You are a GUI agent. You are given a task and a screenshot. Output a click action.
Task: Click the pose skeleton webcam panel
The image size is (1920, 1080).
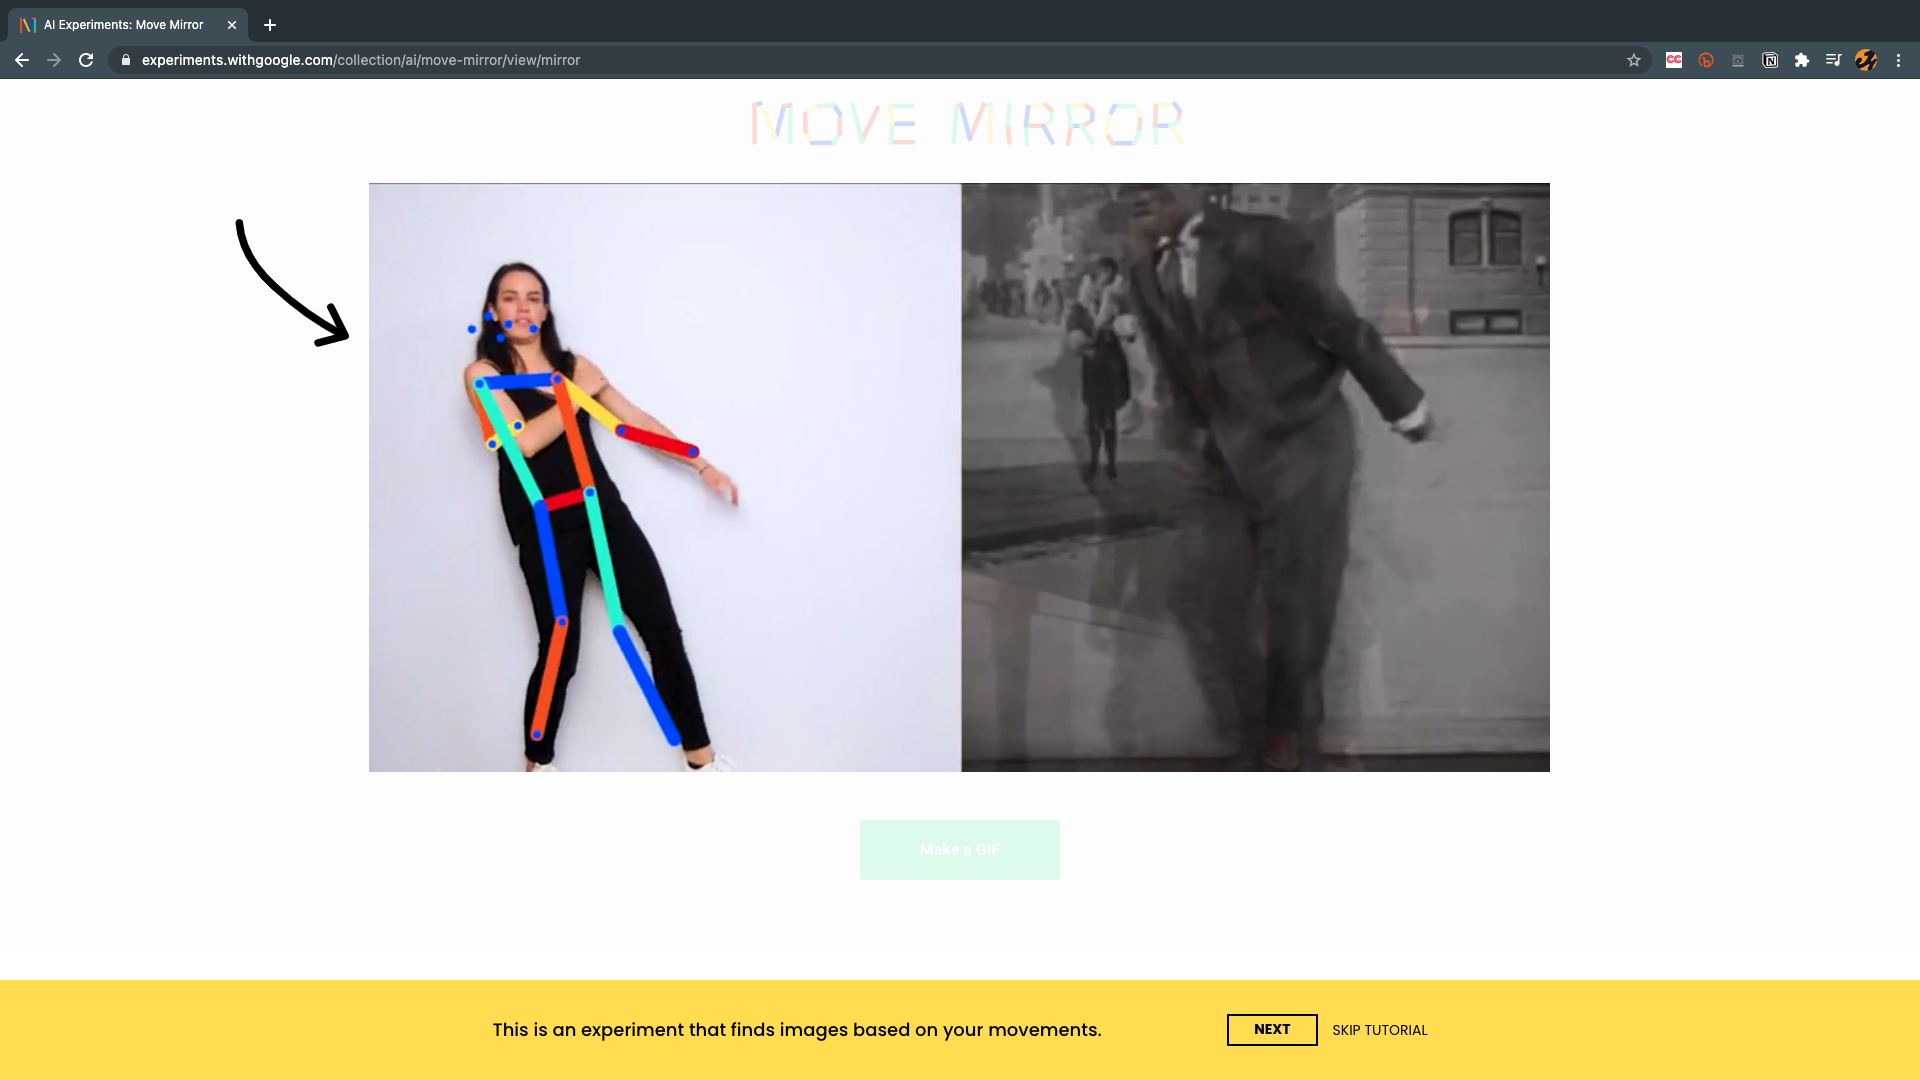[x=664, y=477]
